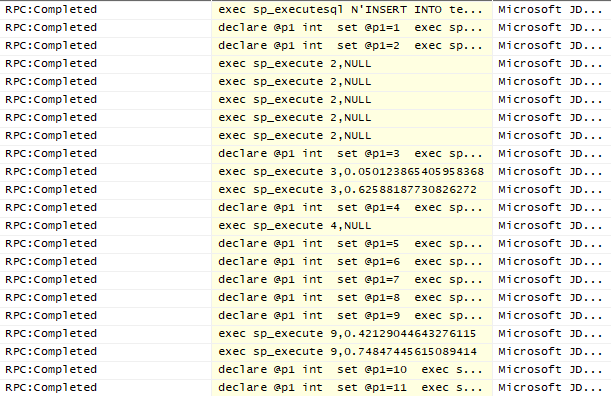This screenshot has width=611, height=396.
Task: Click 'exec sp_execute 3,0.62588187730826272' cell
Action: tap(352, 190)
